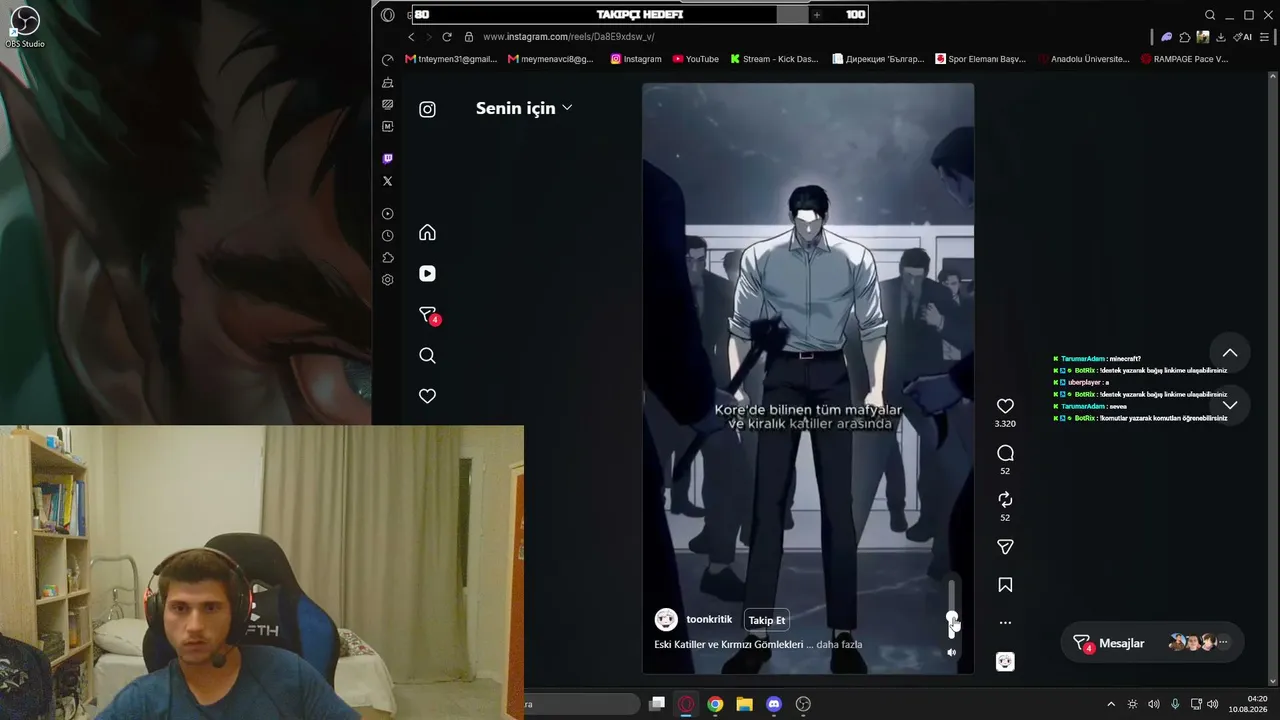This screenshot has width=1280, height=720.
Task: Save the reel with the bookmark icon
Action: 1005,585
